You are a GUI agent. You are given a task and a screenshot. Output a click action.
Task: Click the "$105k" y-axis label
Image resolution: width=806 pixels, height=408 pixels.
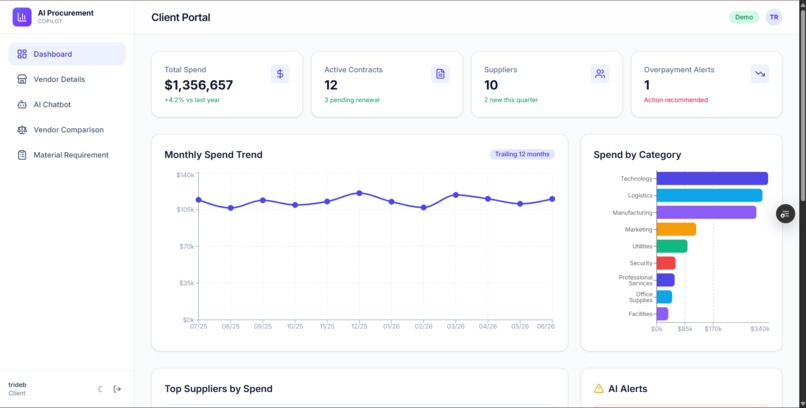[x=185, y=210]
